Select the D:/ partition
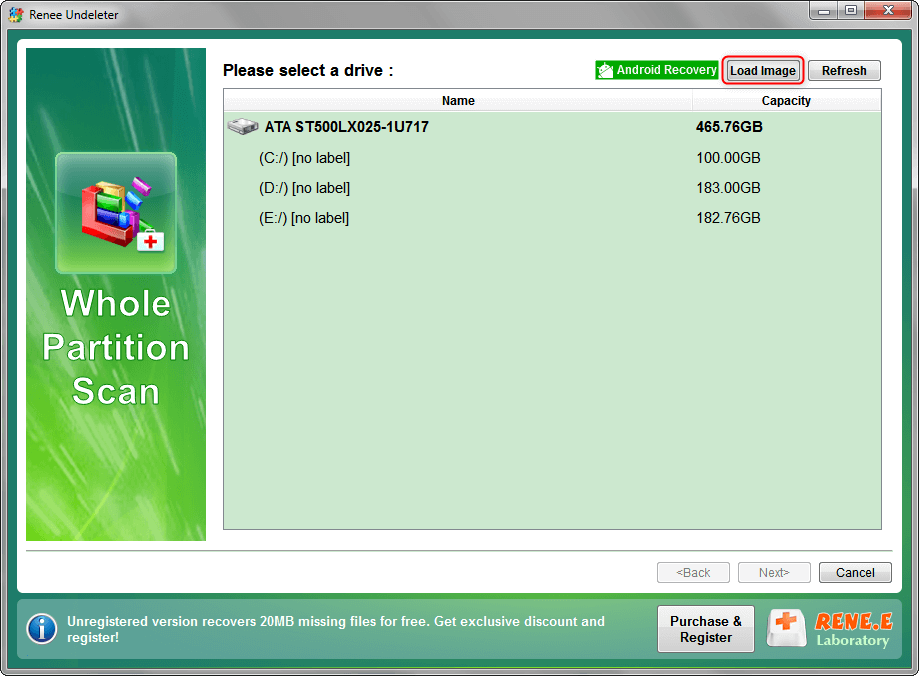 pos(304,188)
